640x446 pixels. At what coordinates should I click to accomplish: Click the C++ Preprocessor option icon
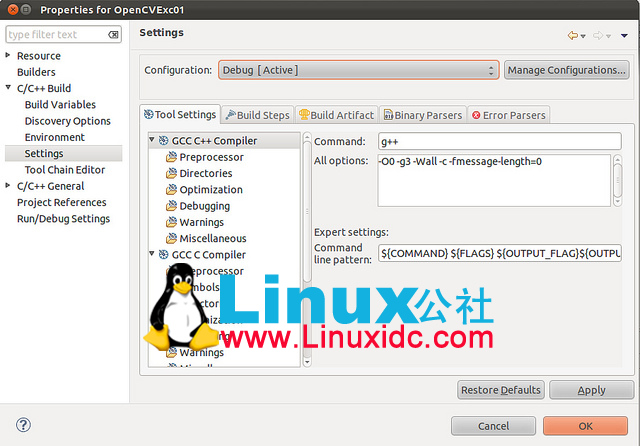(171, 157)
